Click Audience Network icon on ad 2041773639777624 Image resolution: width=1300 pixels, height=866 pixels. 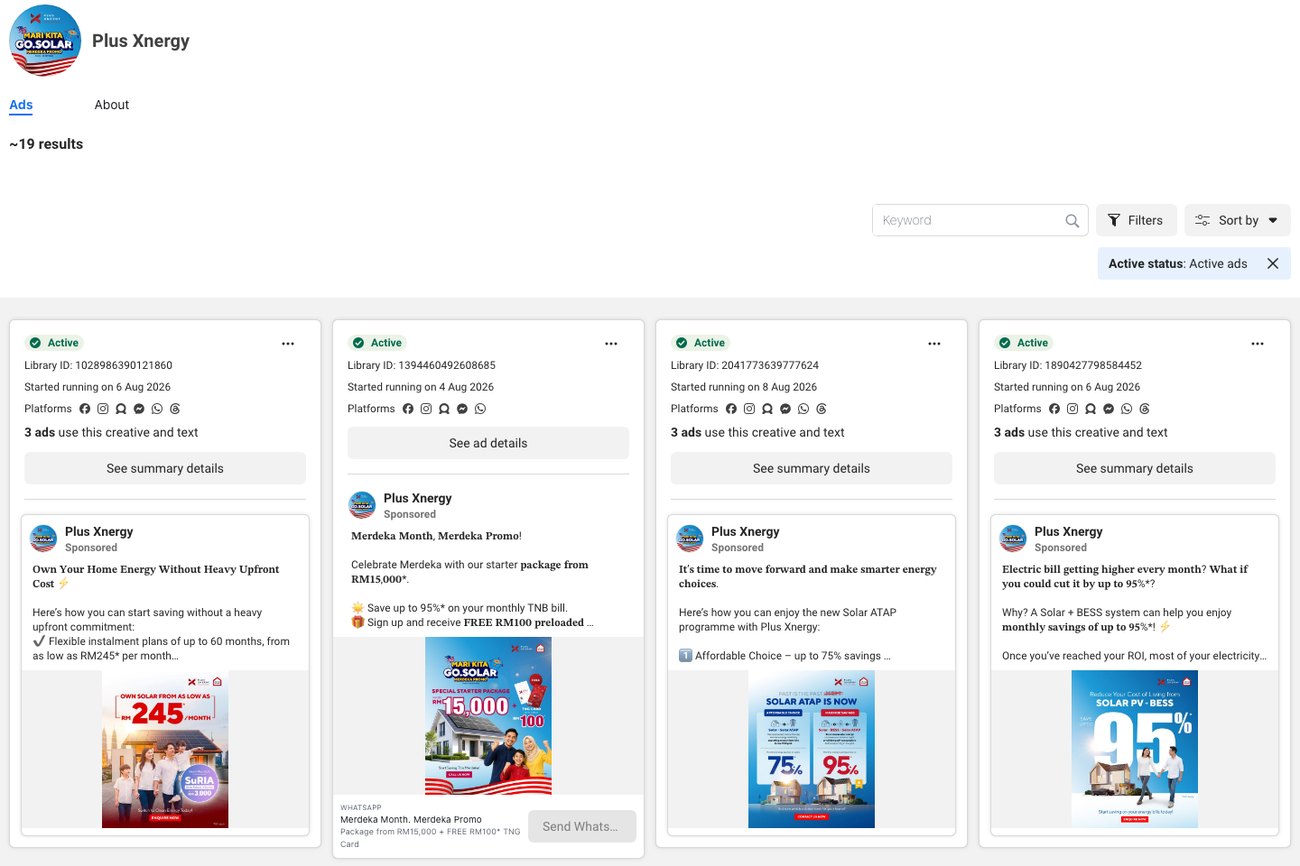(x=767, y=409)
